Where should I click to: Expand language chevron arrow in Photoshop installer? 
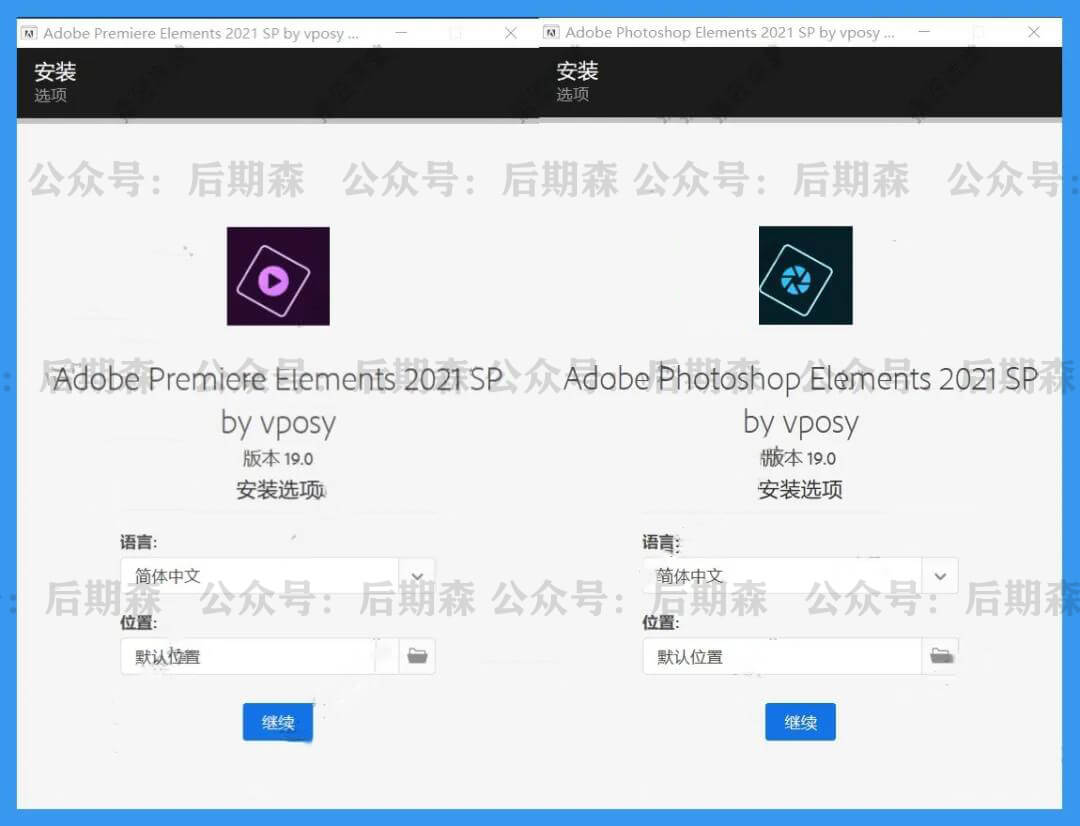pos(940,576)
